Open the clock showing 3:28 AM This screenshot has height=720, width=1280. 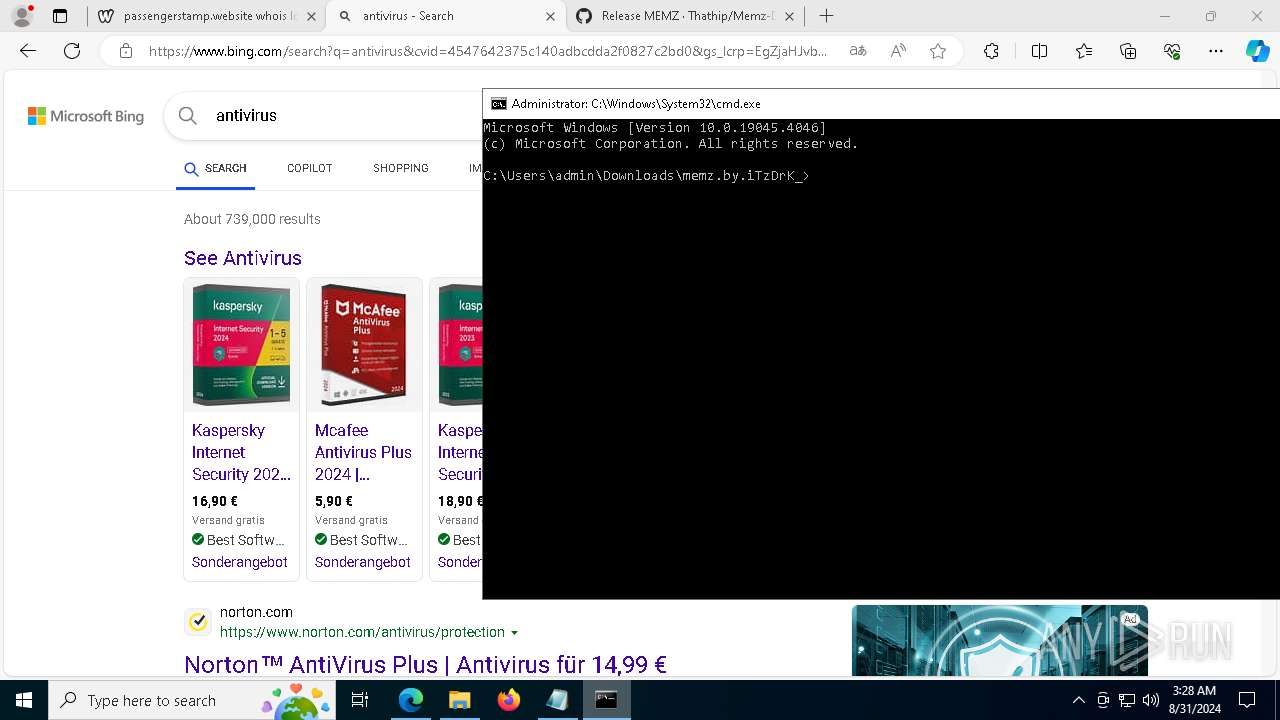(x=1193, y=700)
